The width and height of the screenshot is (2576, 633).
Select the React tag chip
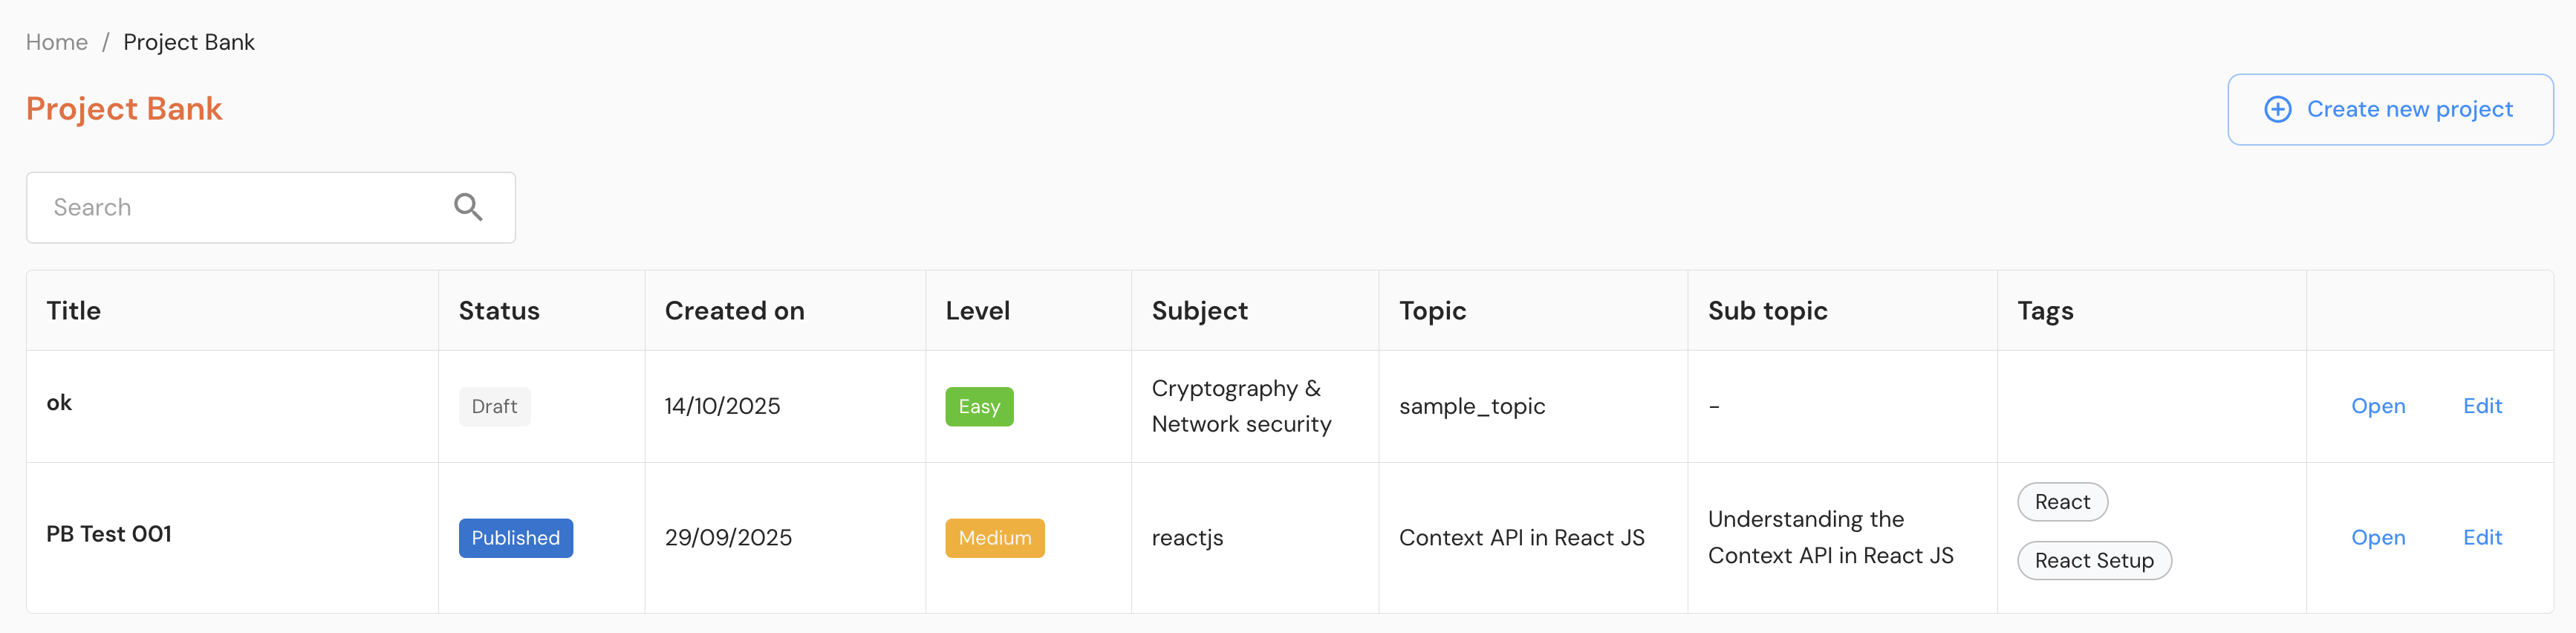[2062, 502]
